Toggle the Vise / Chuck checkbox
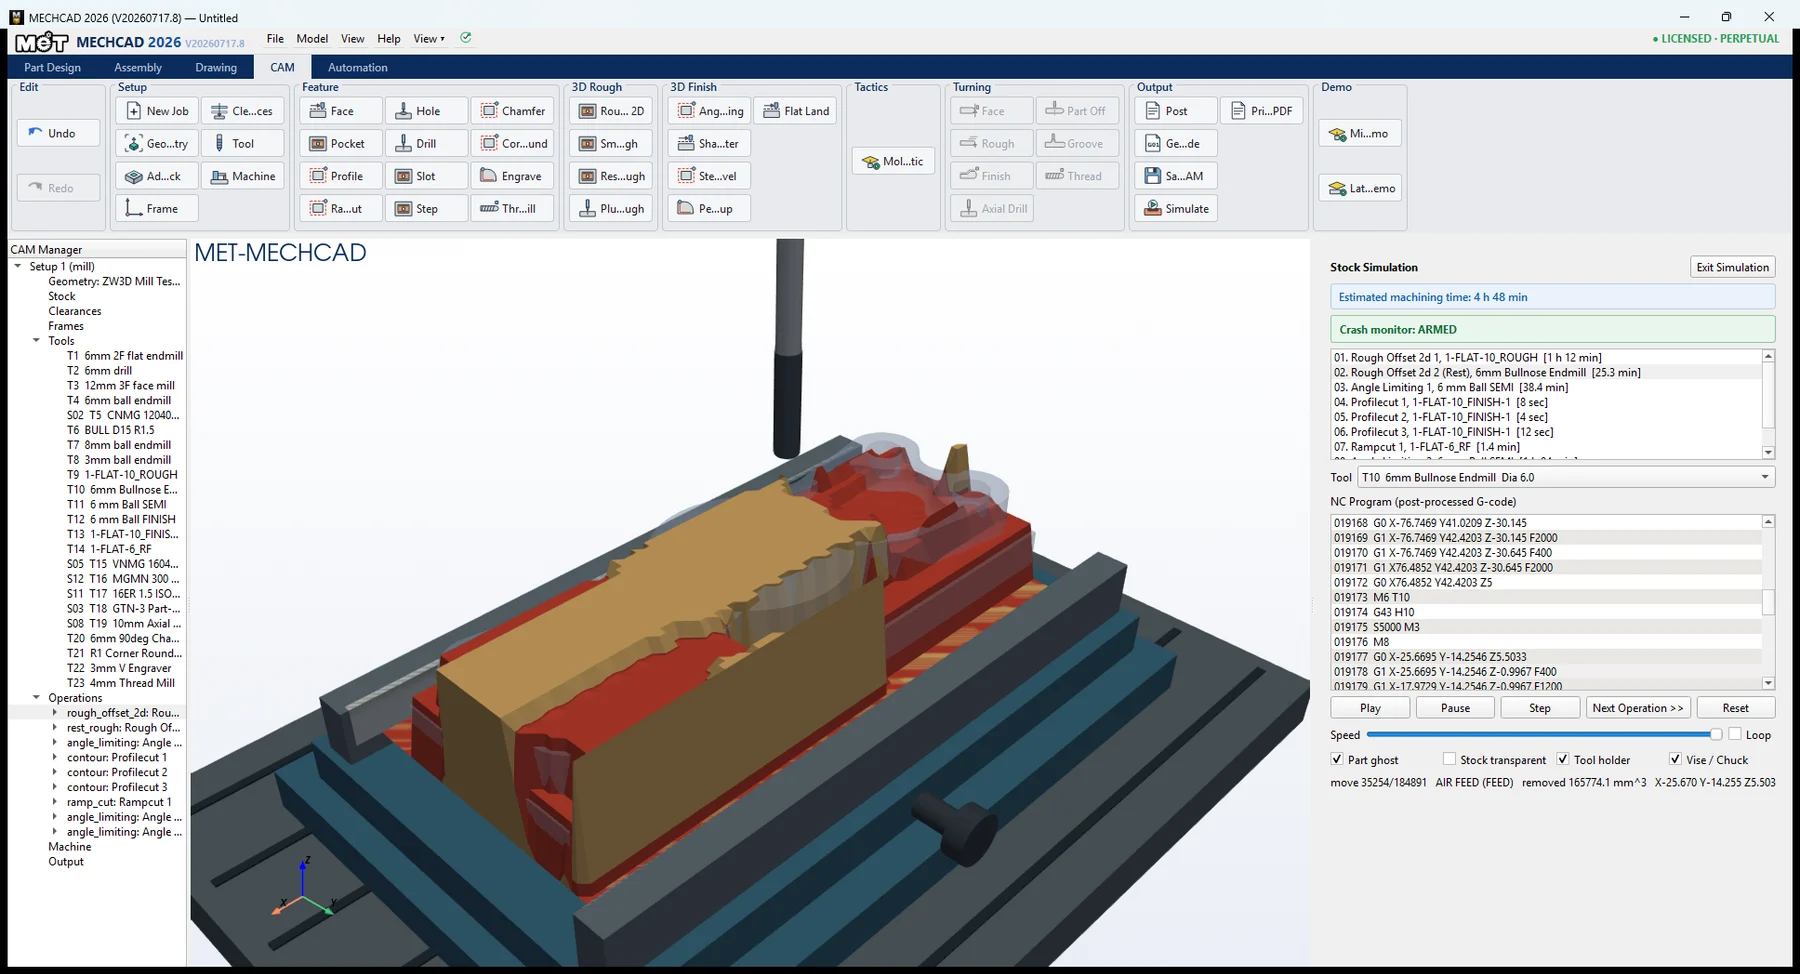The width and height of the screenshot is (1800, 974). tap(1675, 760)
